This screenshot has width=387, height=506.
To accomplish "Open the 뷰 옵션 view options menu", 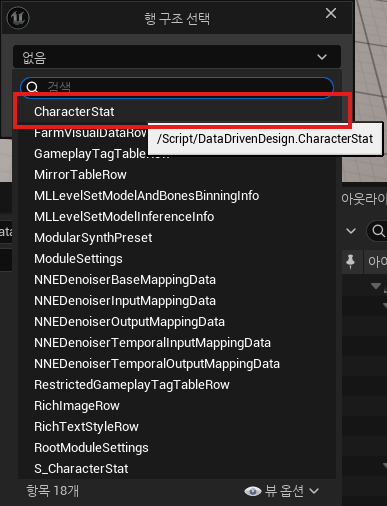I will tap(282, 491).
